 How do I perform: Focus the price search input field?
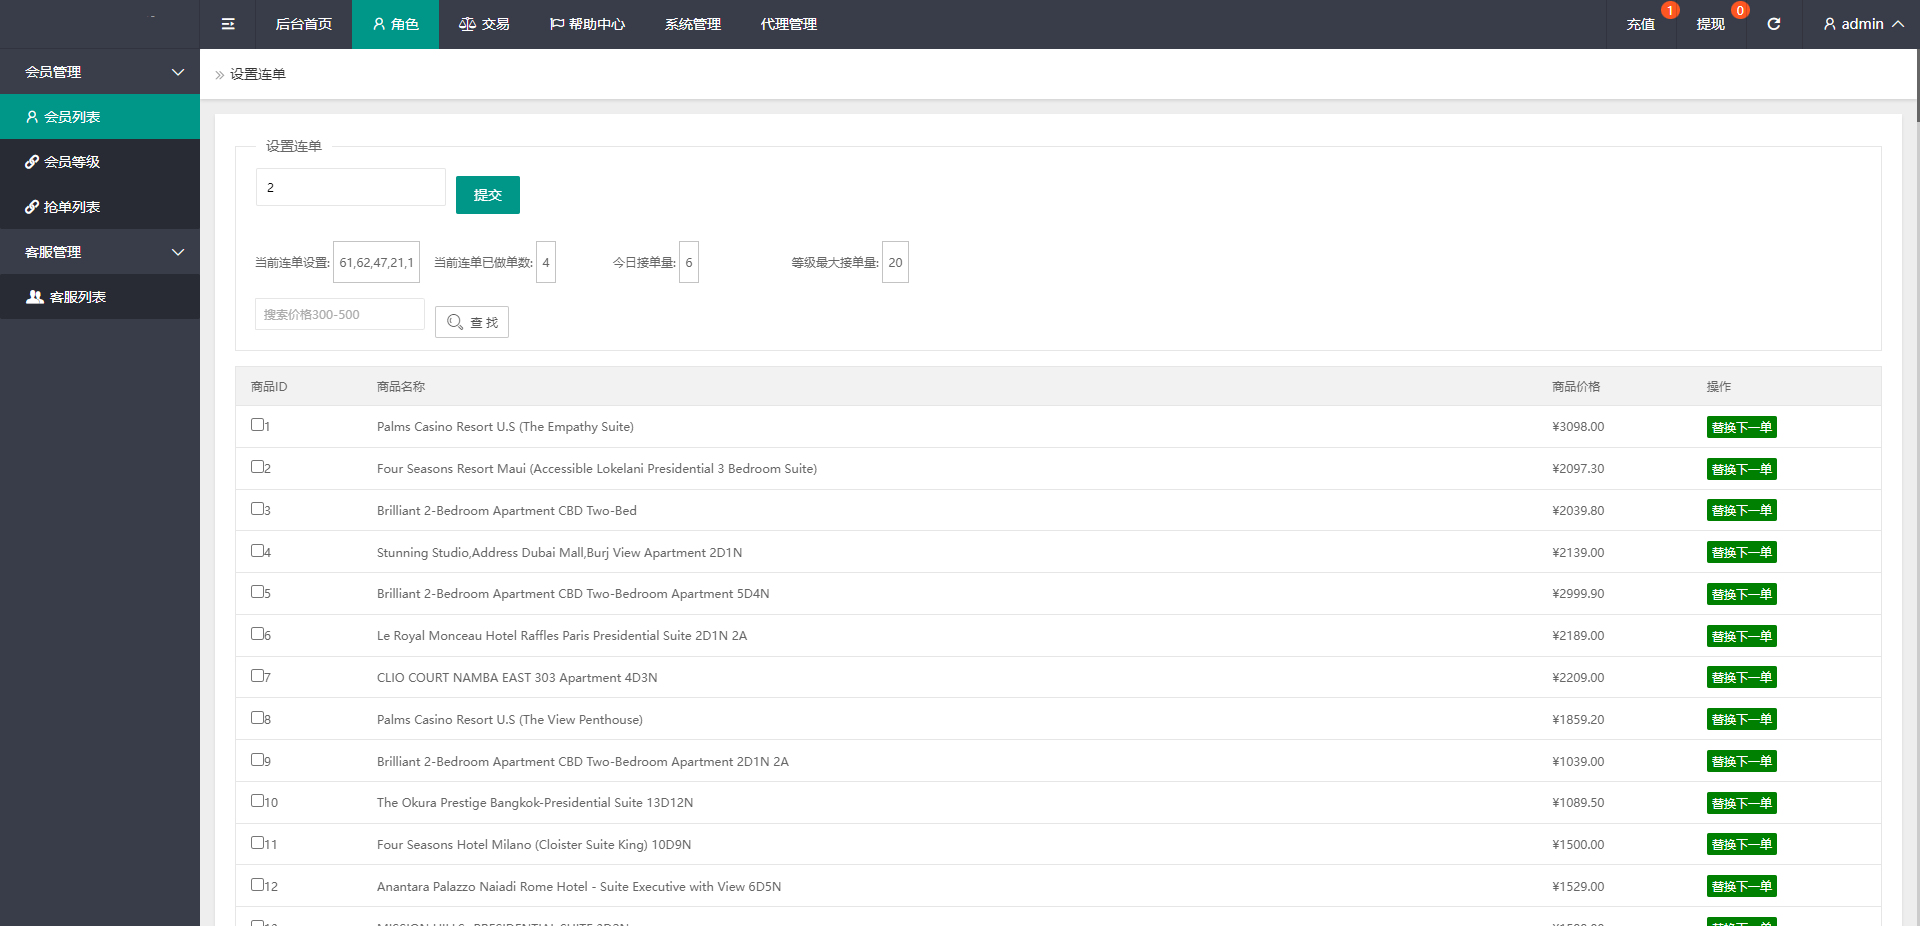click(340, 314)
